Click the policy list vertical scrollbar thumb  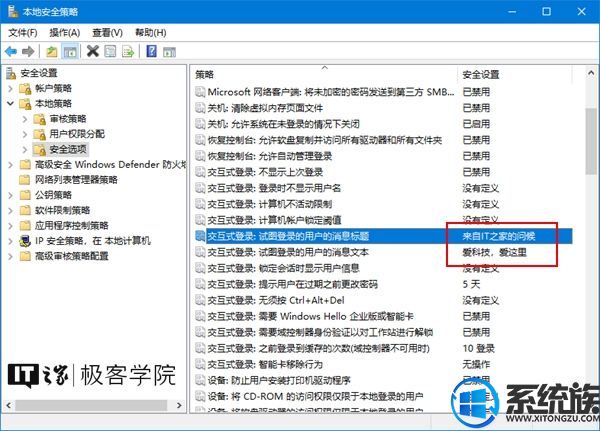[x=591, y=141]
